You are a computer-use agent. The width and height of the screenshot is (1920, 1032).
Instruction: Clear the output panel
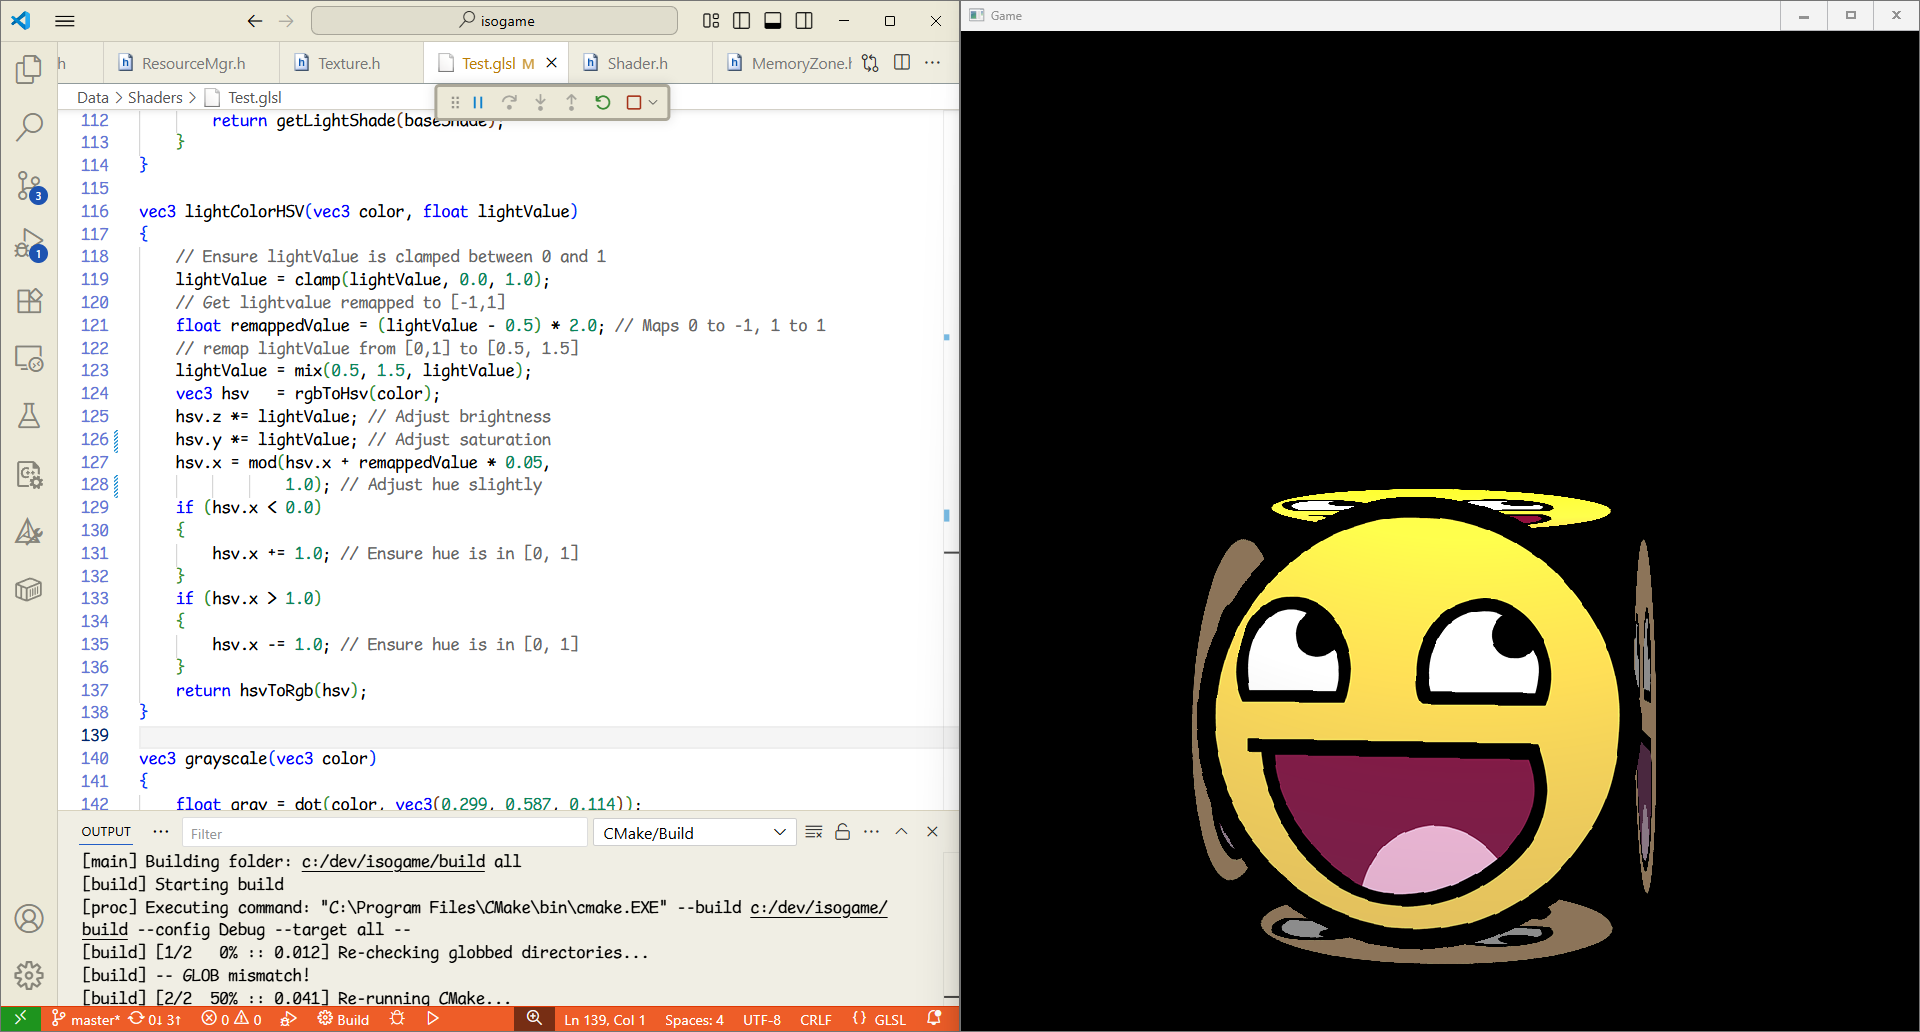point(814,832)
